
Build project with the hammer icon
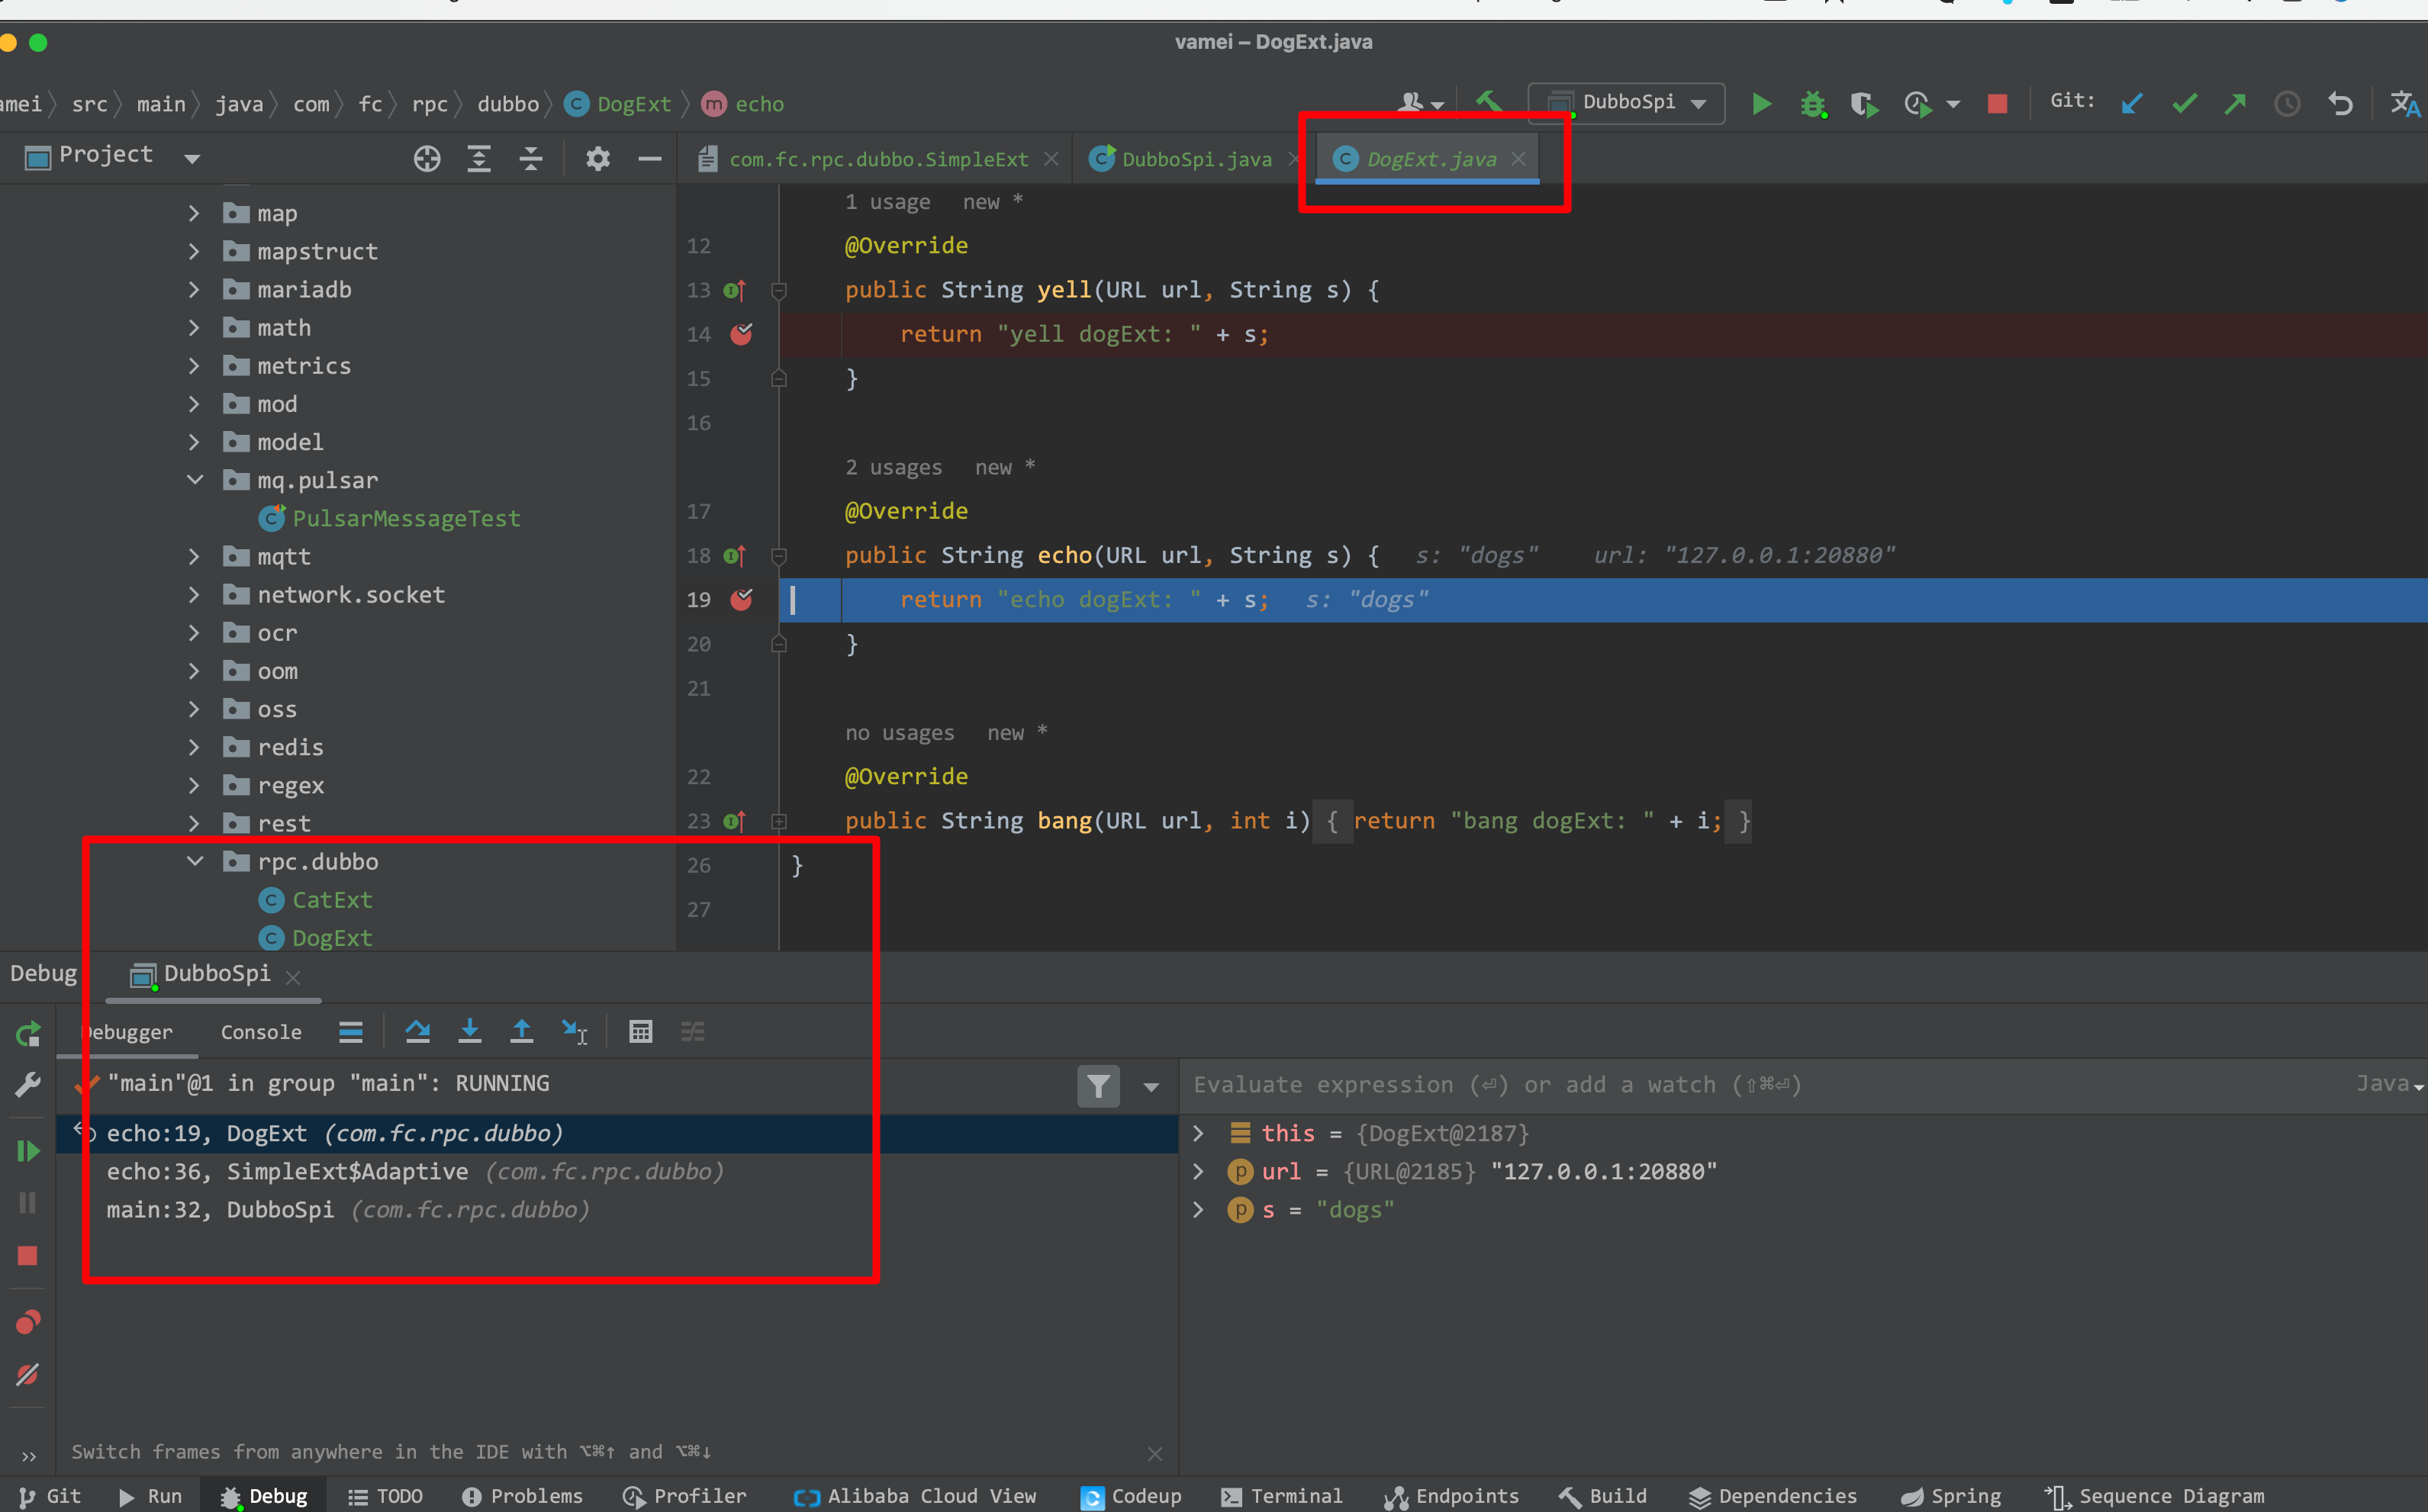coord(1488,102)
